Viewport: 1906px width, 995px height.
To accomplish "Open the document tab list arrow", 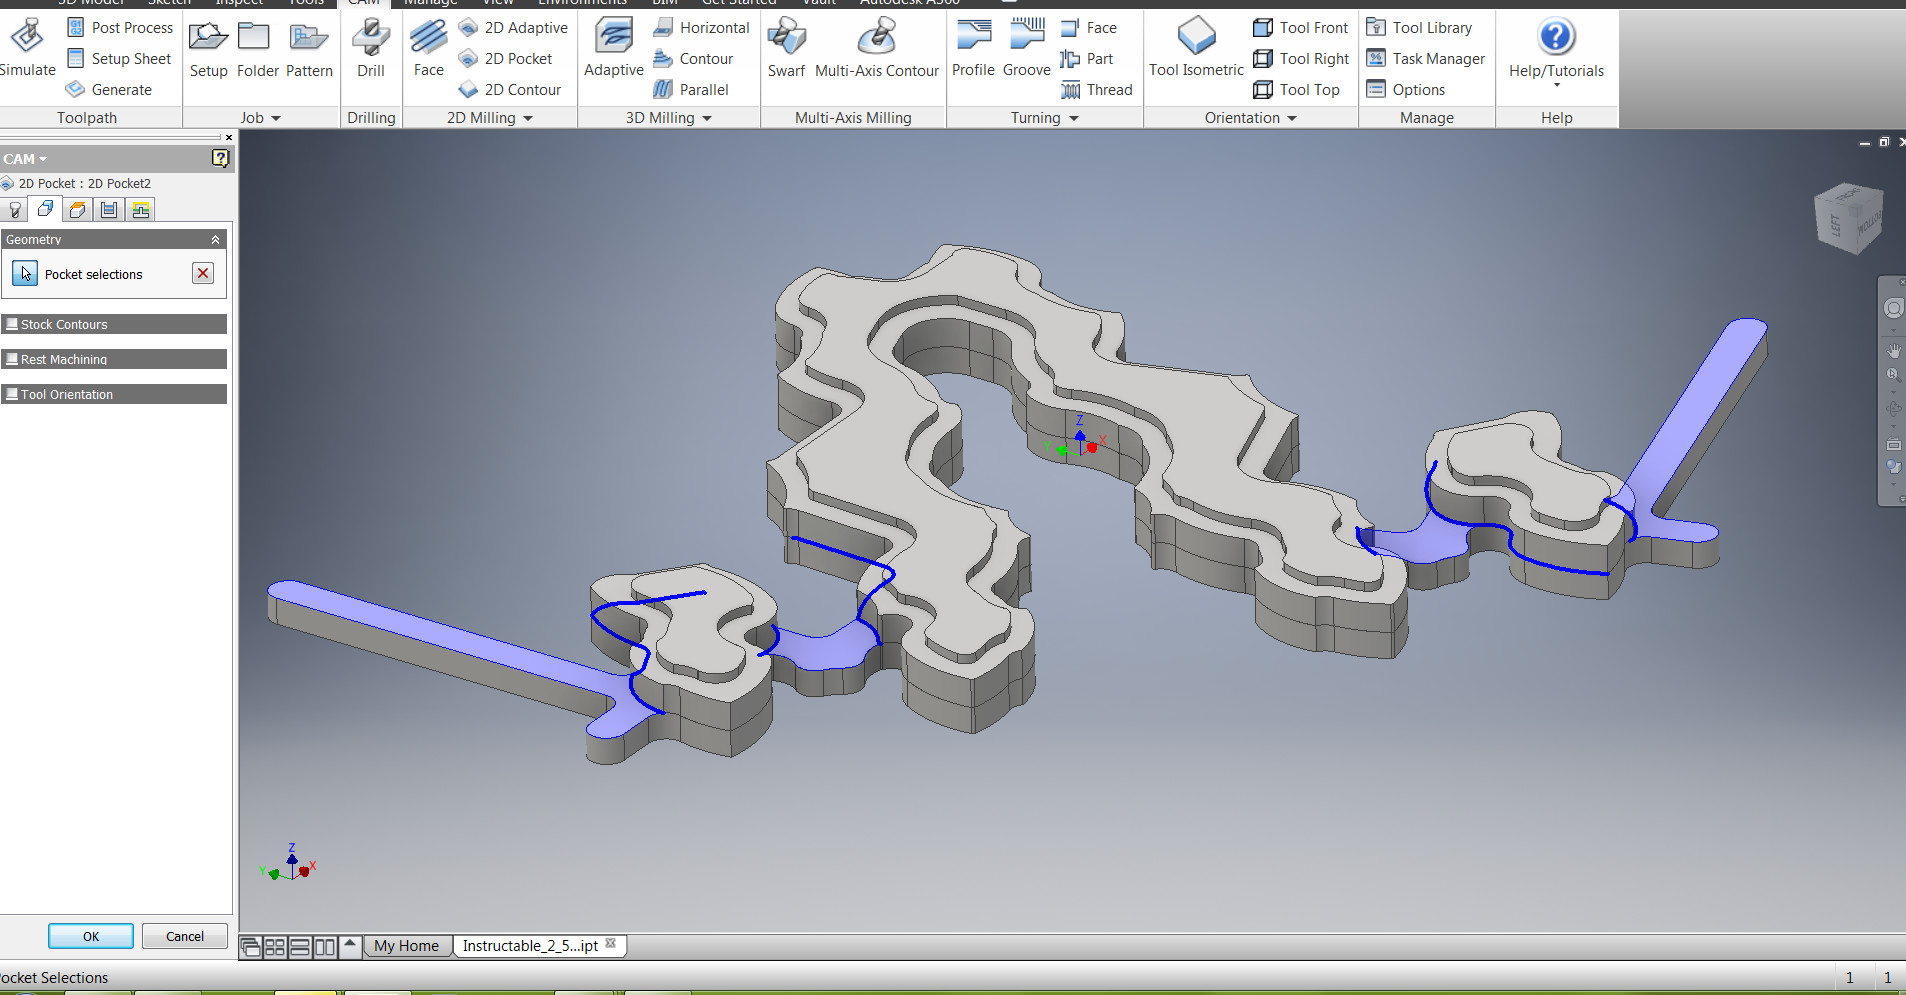I will pyautogui.click(x=350, y=945).
